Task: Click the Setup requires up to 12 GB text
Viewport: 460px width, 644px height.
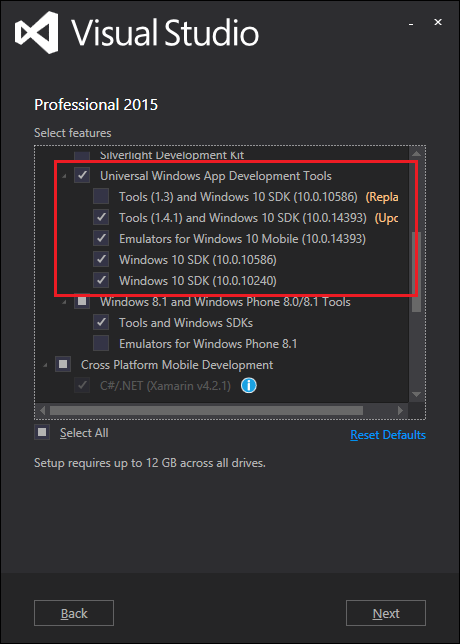Action: [150, 463]
